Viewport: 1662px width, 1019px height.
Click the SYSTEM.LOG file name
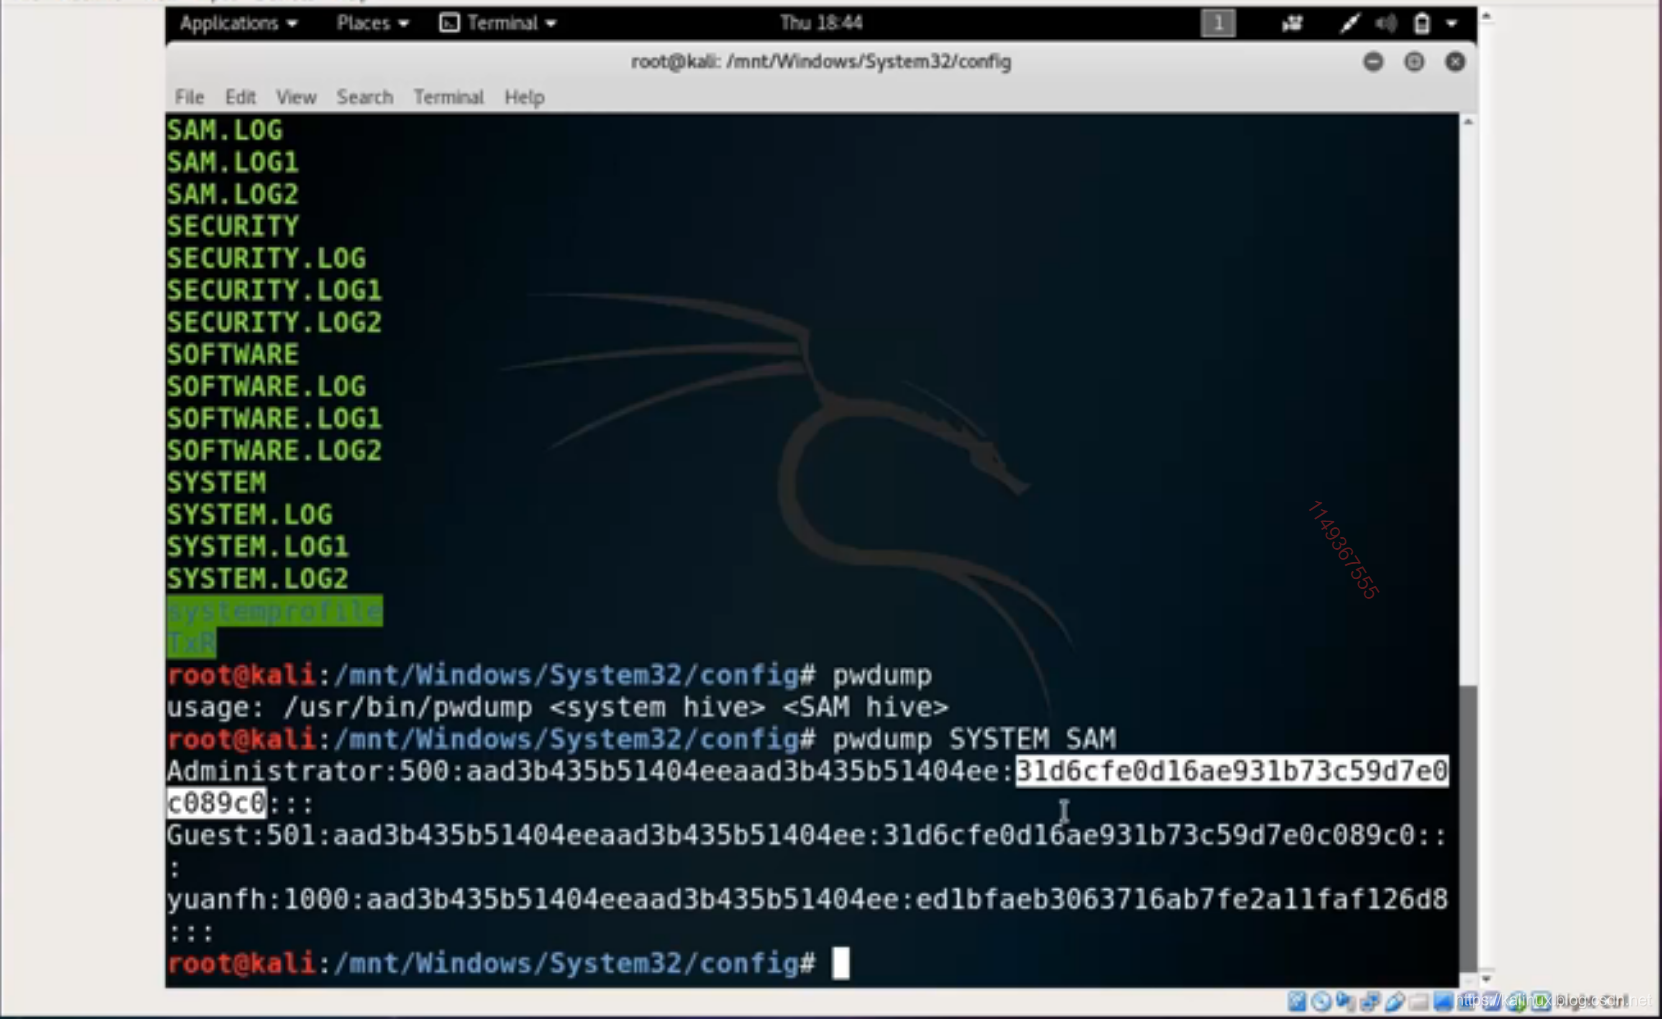coord(249,514)
